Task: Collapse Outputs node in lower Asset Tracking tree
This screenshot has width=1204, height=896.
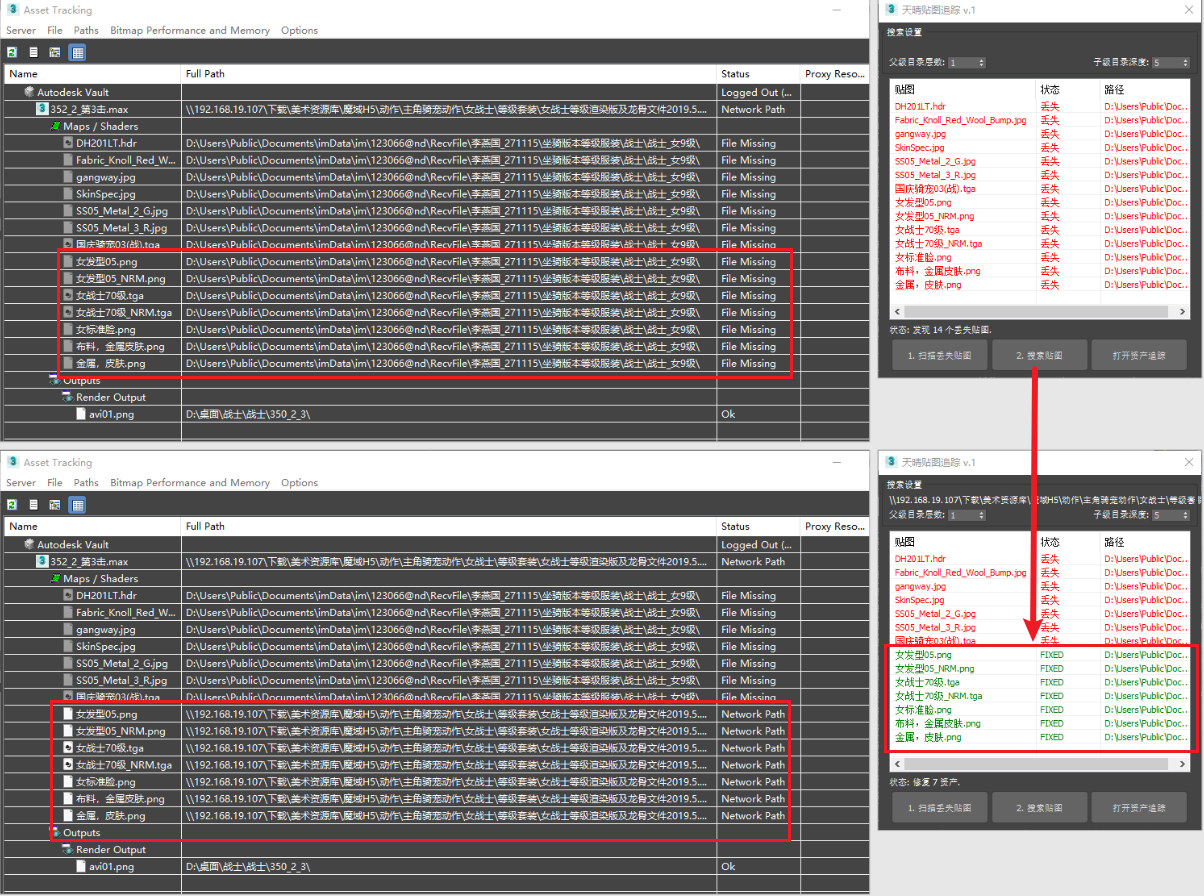Action: pyautogui.click(x=55, y=833)
